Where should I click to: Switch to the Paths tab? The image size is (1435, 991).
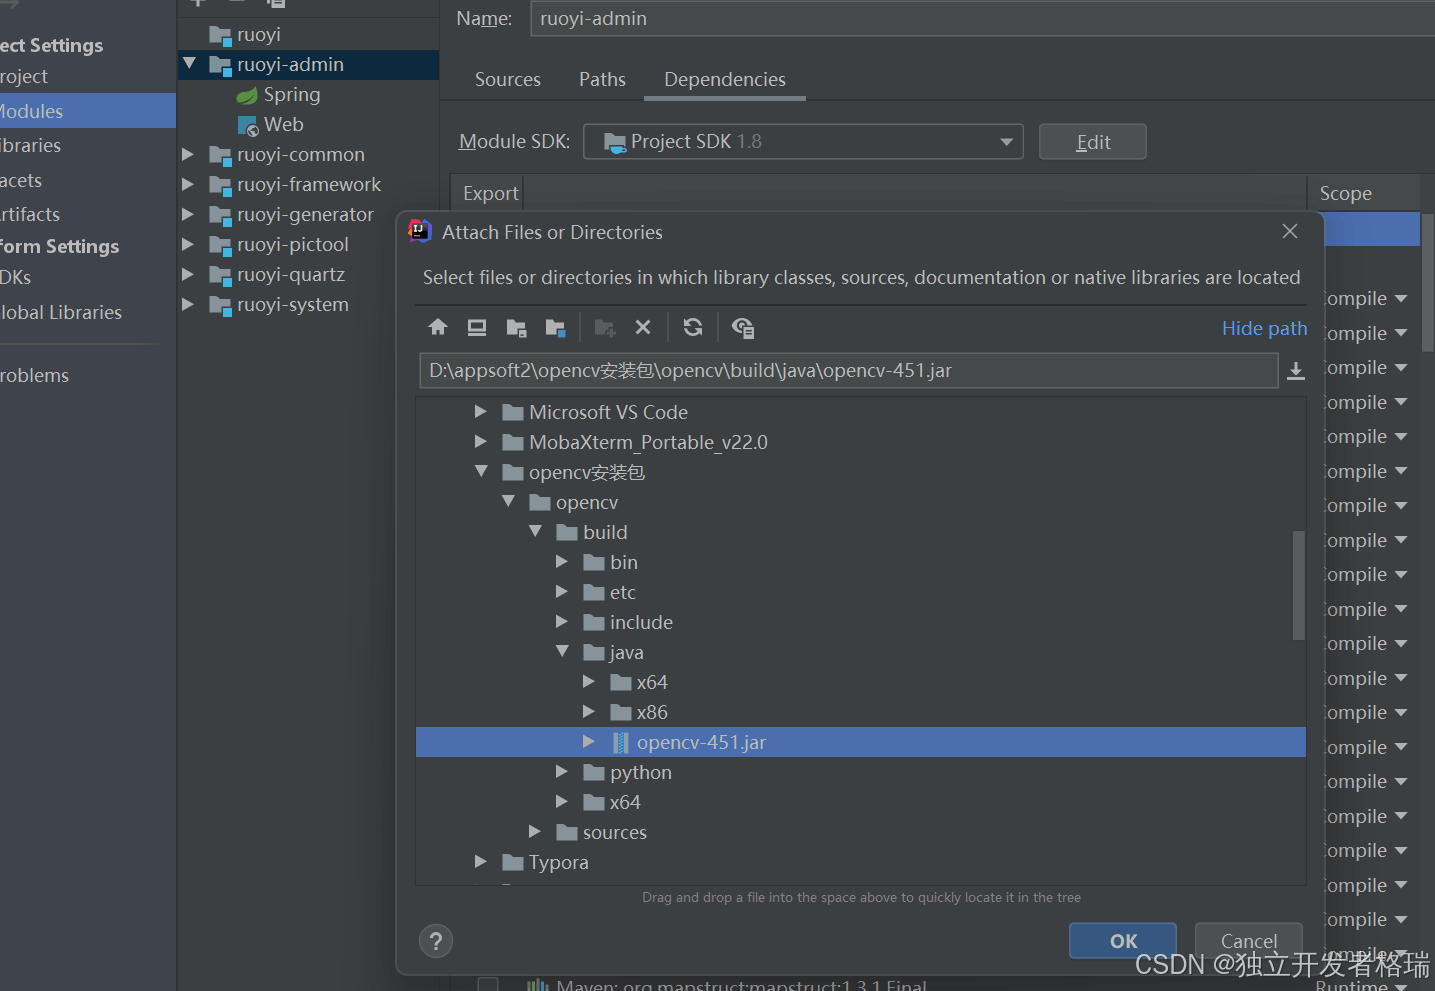tap(602, 80)
